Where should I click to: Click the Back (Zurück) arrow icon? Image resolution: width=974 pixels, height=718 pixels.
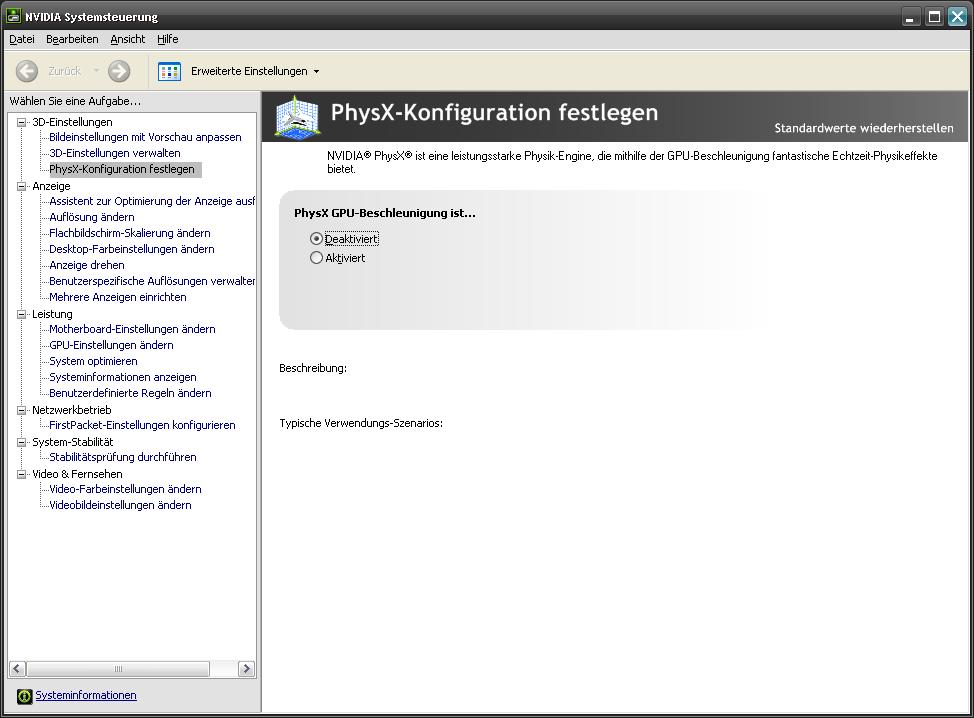[27, 71]
